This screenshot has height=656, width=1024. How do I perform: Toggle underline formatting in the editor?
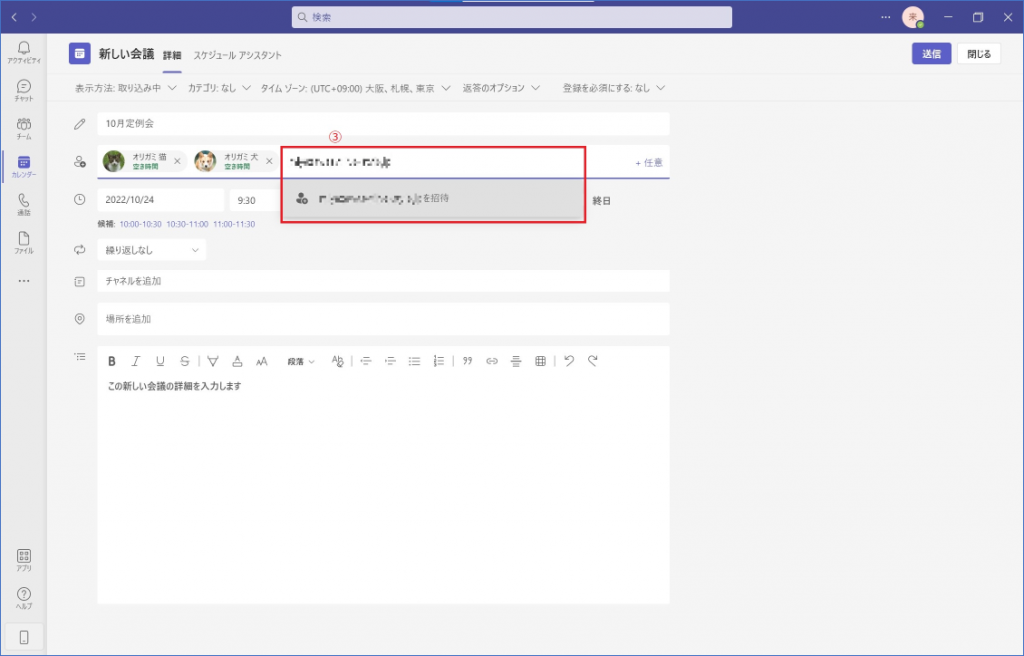tap(160, 361)
